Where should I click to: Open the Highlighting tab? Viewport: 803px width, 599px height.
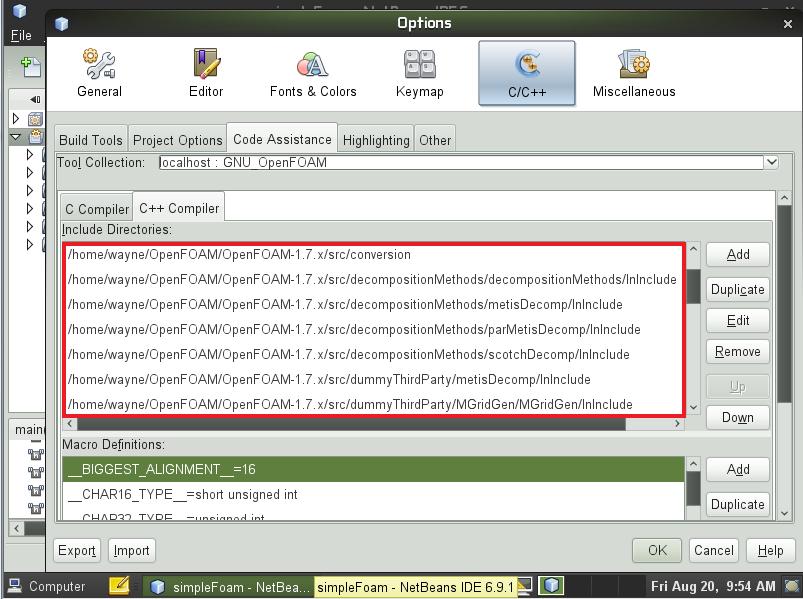(376, 140)
